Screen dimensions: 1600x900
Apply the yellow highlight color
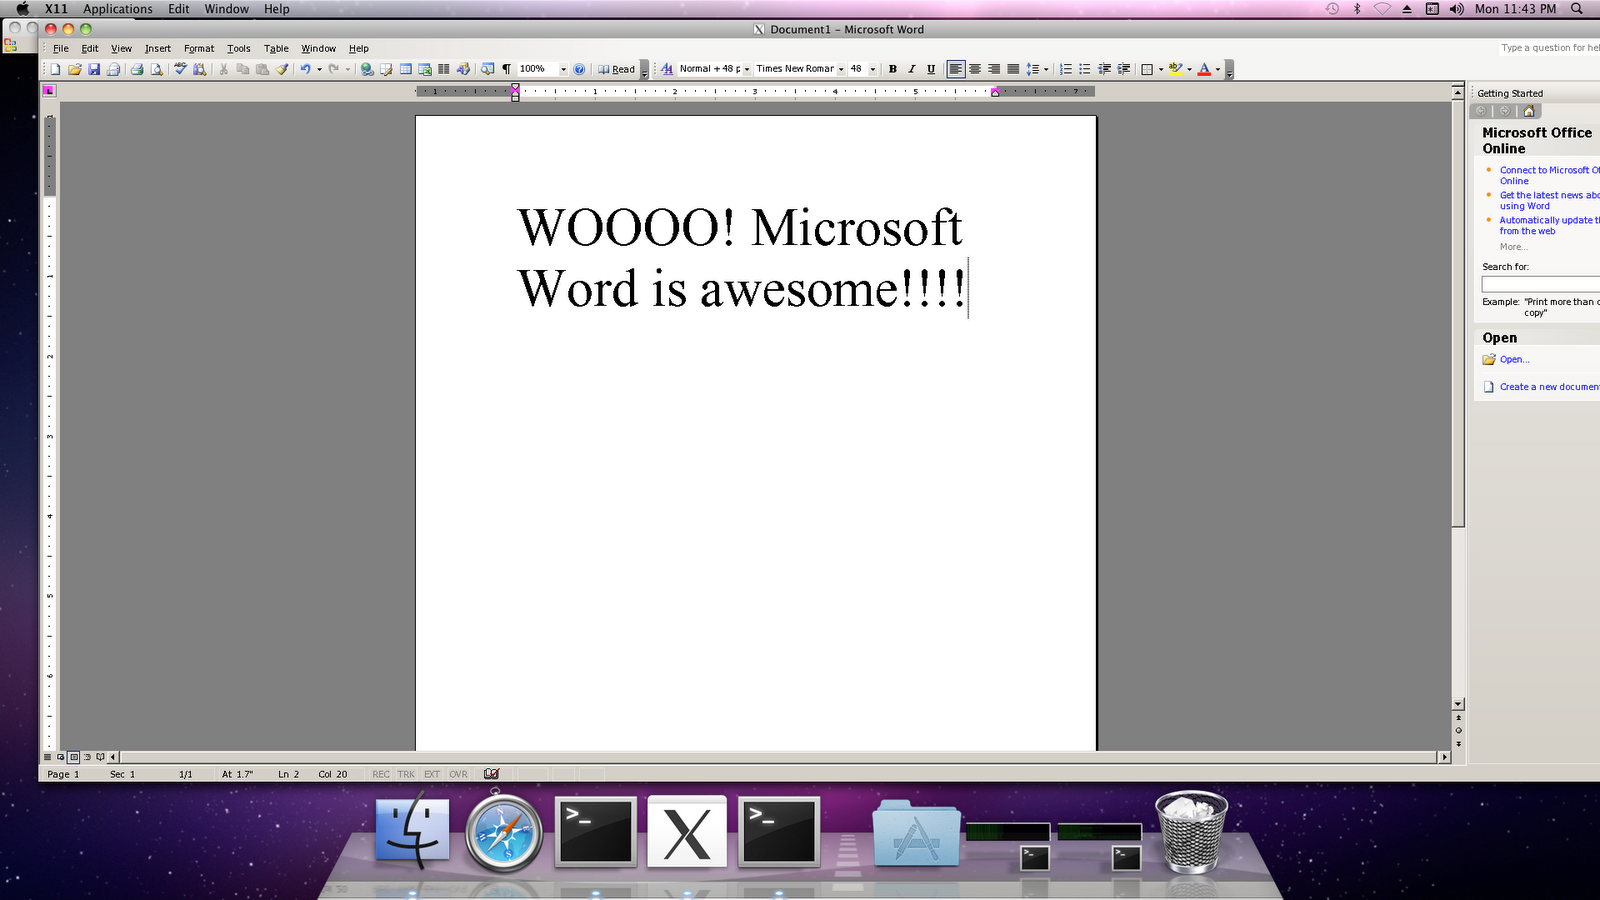pos(1176,69)
